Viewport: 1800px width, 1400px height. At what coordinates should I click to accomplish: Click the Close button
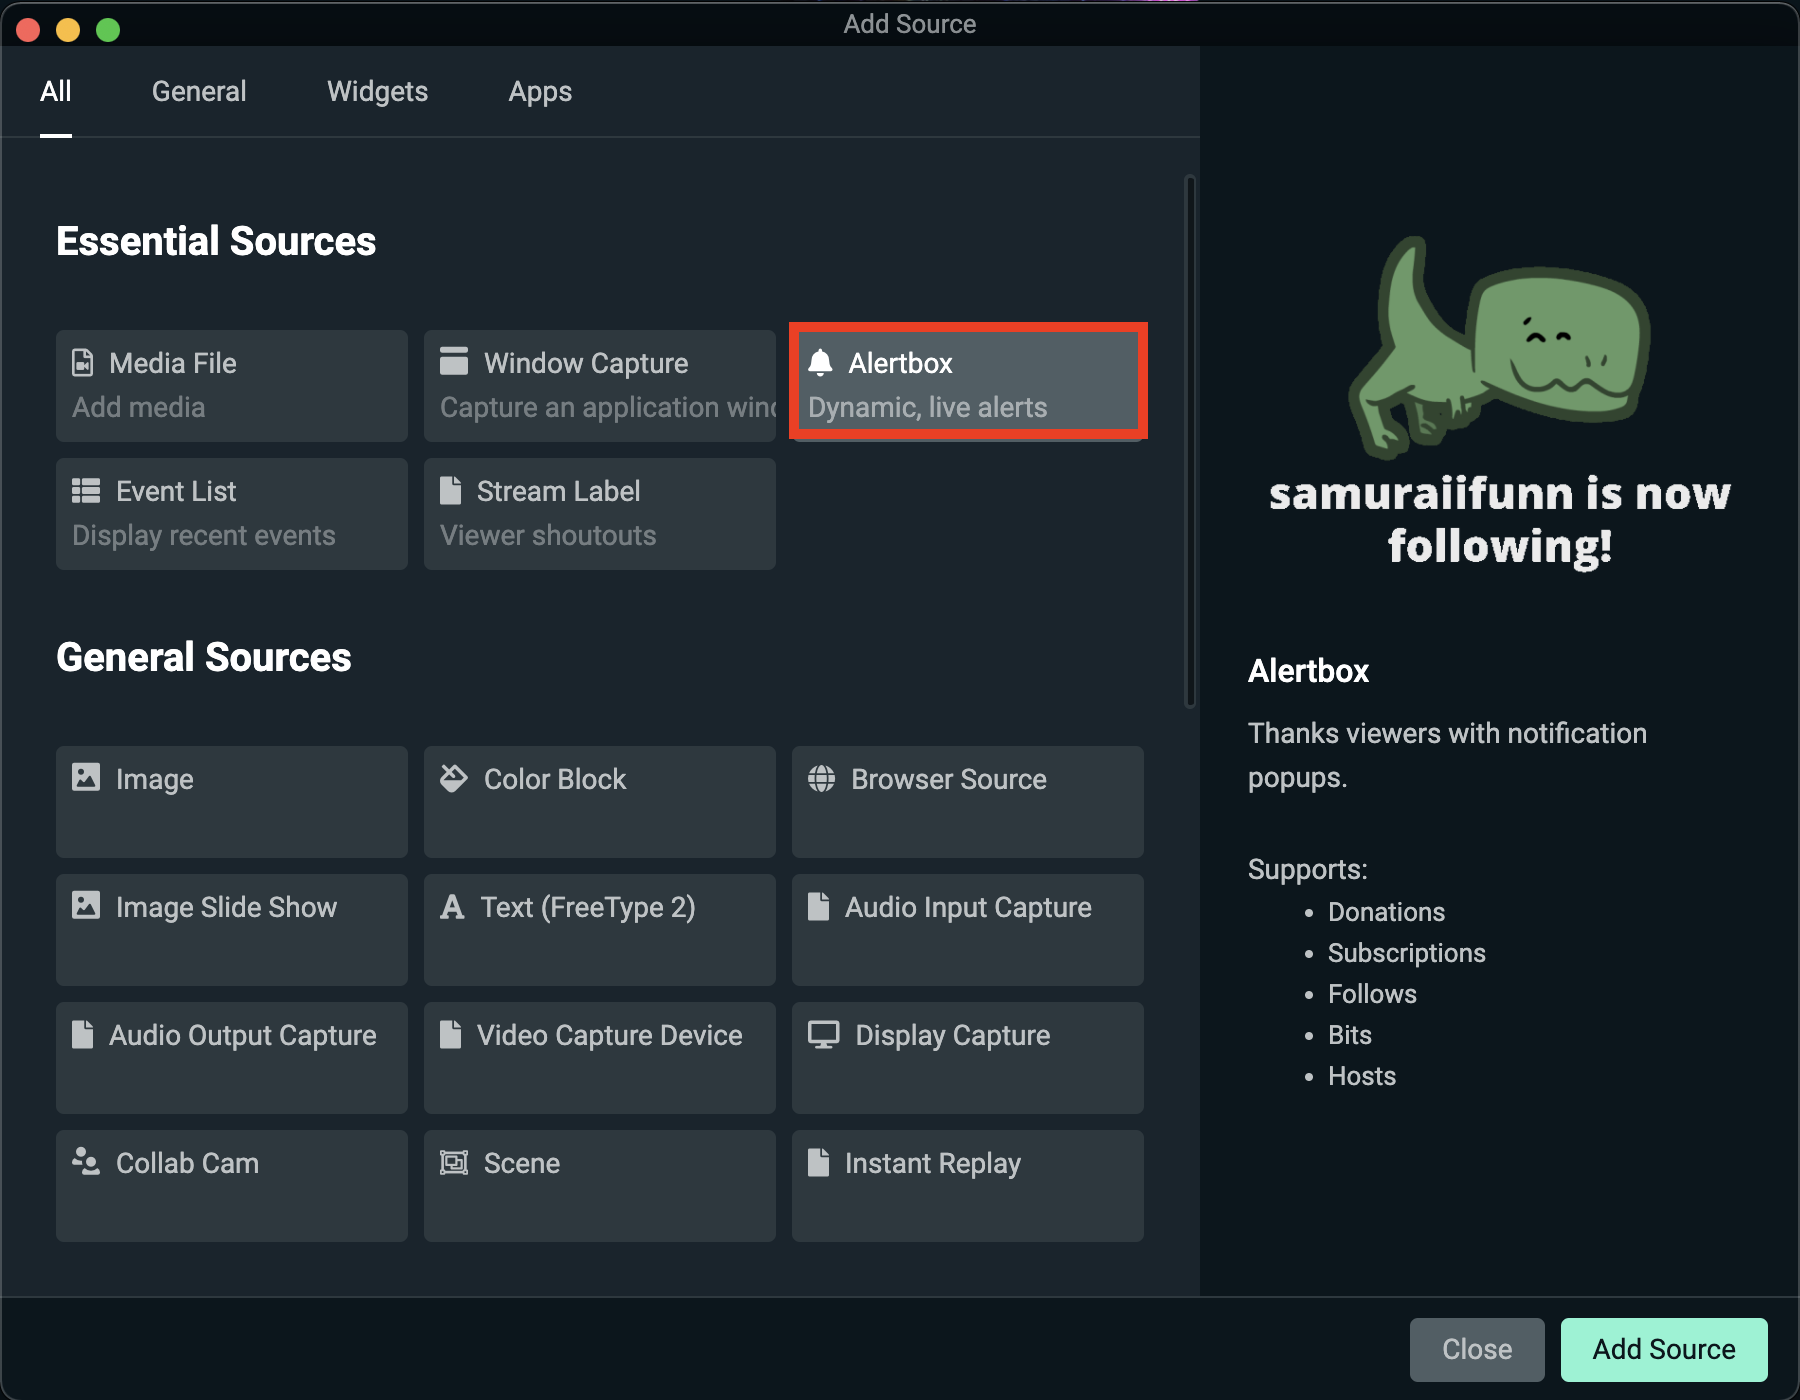1476,1349
